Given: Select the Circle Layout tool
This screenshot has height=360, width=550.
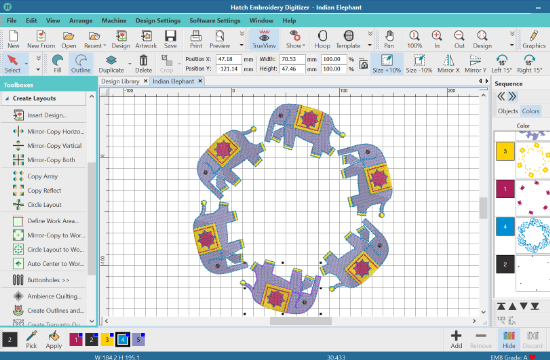Looking at the screenshot, I should pos(44,205).
